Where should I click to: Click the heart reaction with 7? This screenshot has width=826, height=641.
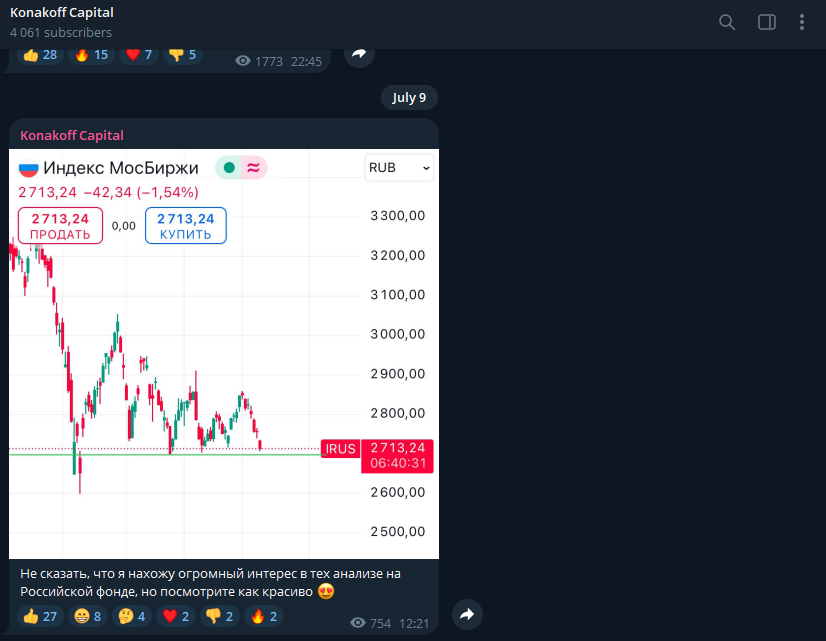[x=139, y=55]
